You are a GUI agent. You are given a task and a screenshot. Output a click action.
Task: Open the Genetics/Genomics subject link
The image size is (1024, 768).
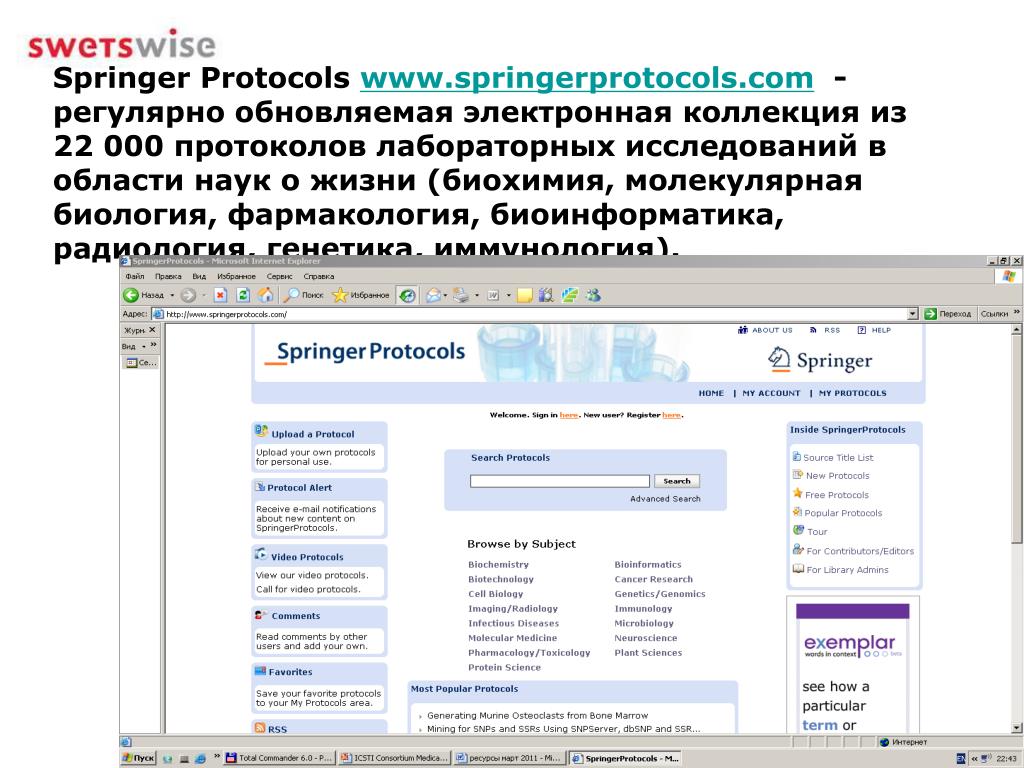(660, 594)
